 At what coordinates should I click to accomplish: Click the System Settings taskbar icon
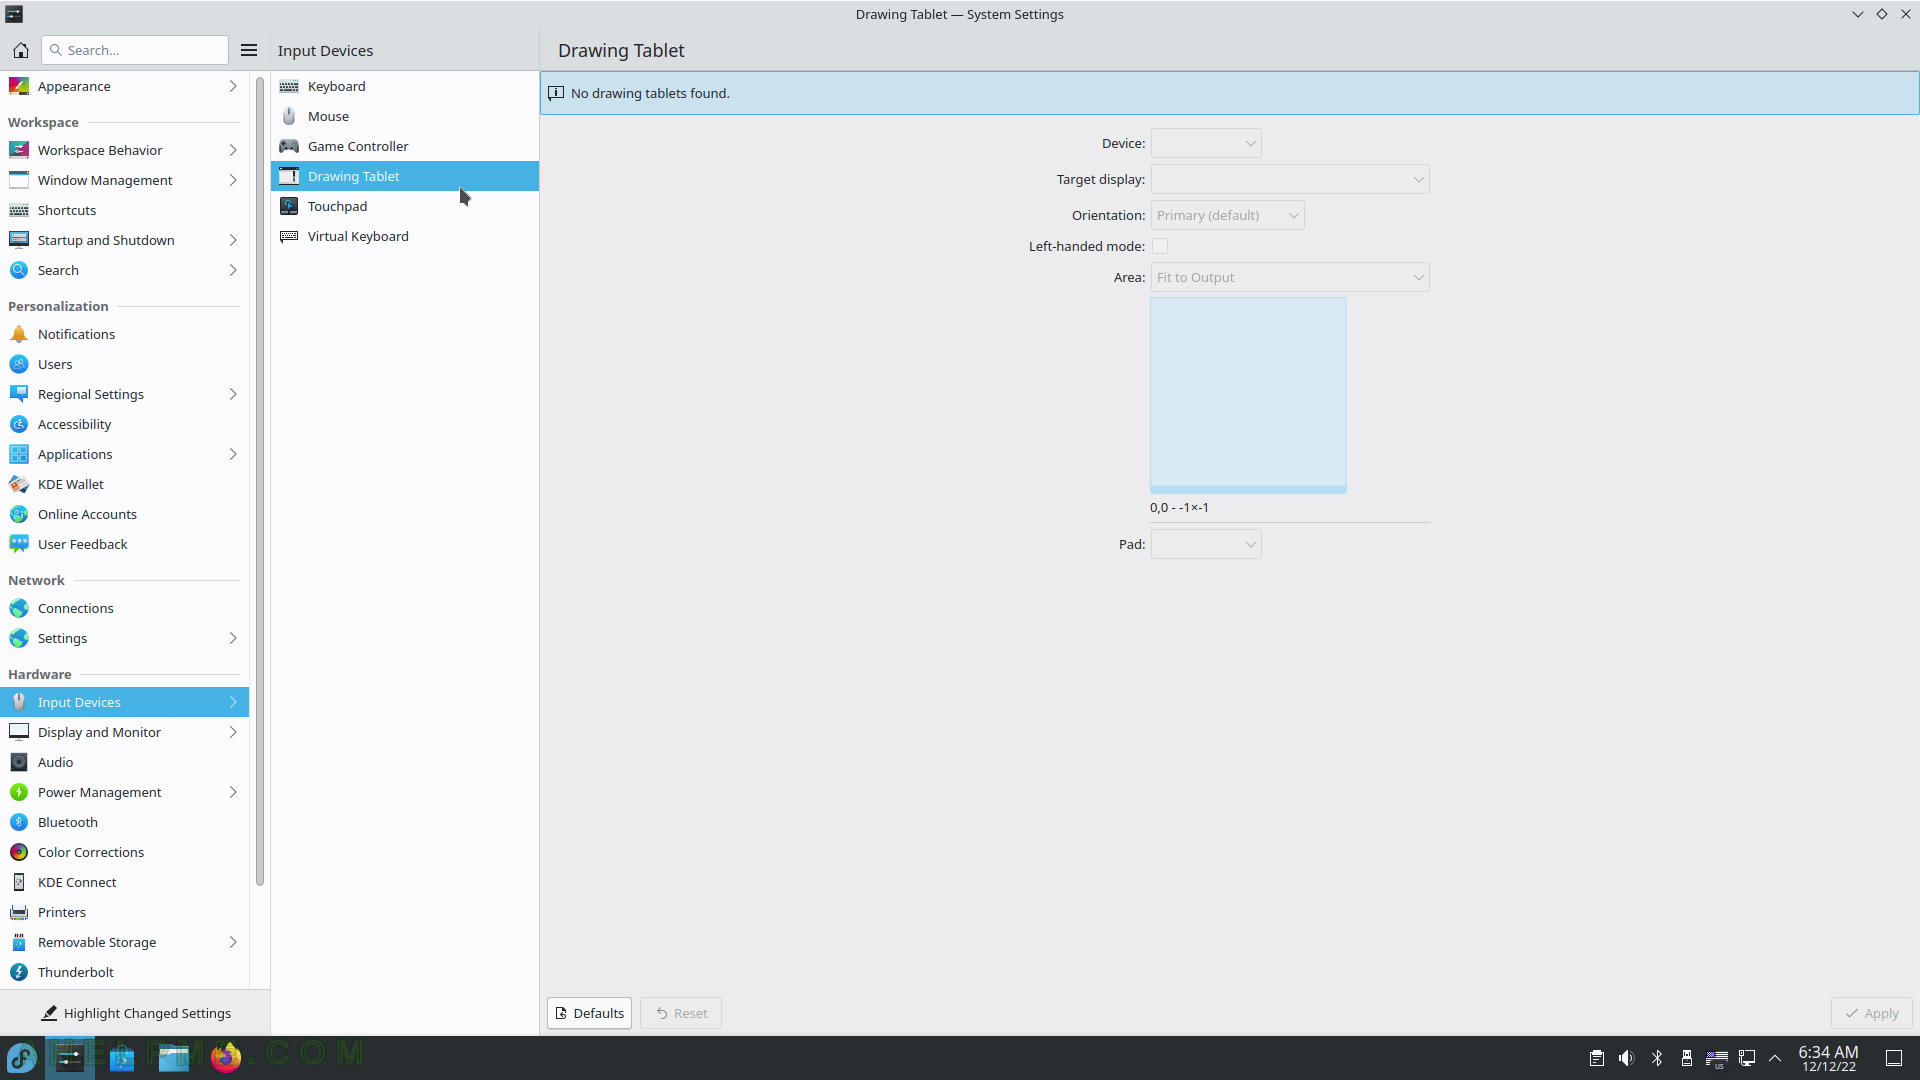70,1057
